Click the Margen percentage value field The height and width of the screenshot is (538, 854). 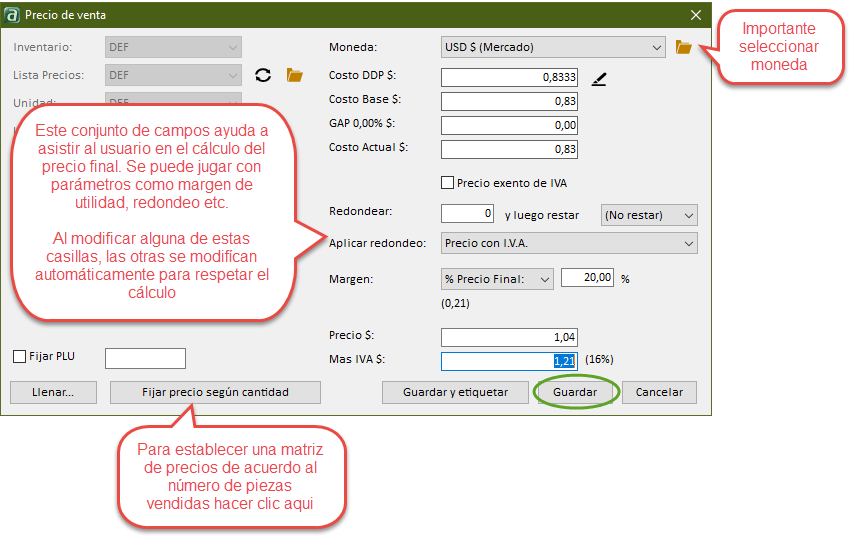(x=587, y=279)
